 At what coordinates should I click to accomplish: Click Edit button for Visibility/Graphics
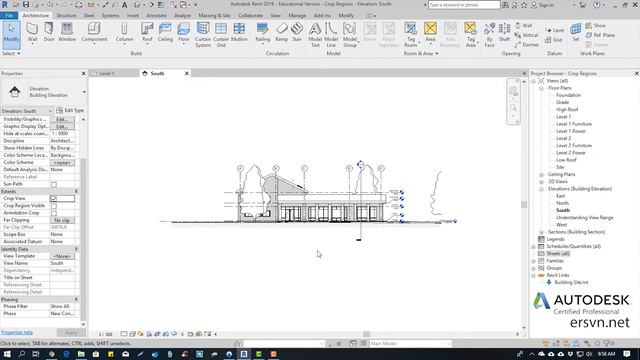(62, 119)
